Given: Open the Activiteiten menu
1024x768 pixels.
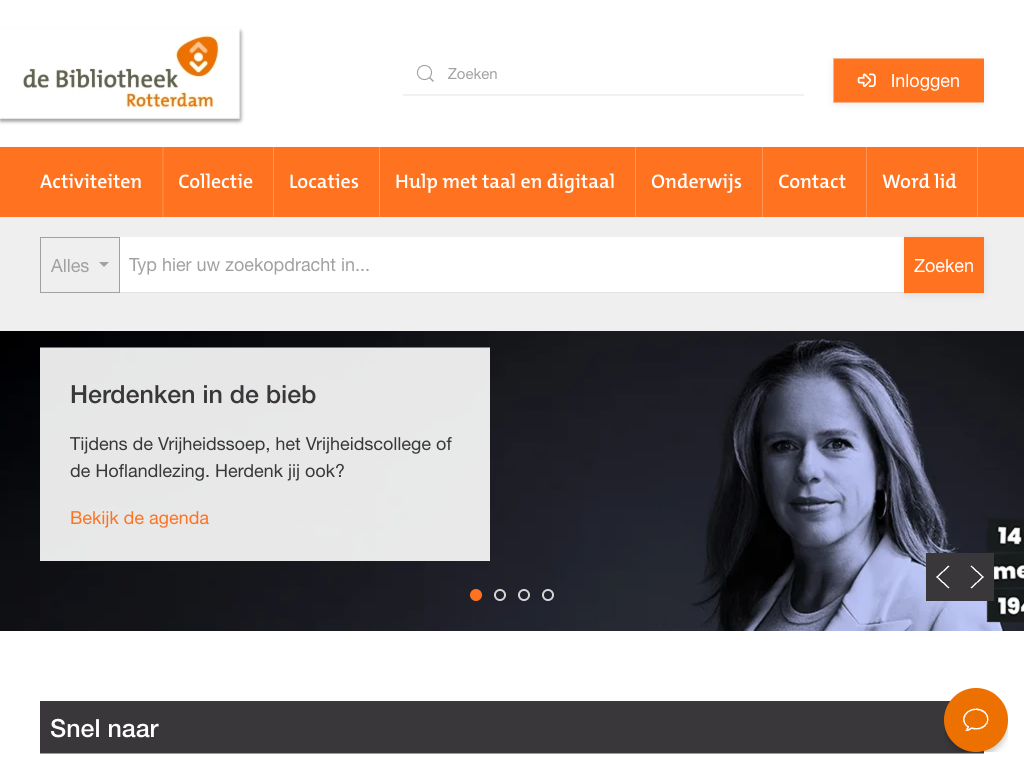Looking at the screenshot, I should pyautogui.click(x=91, y=182).
